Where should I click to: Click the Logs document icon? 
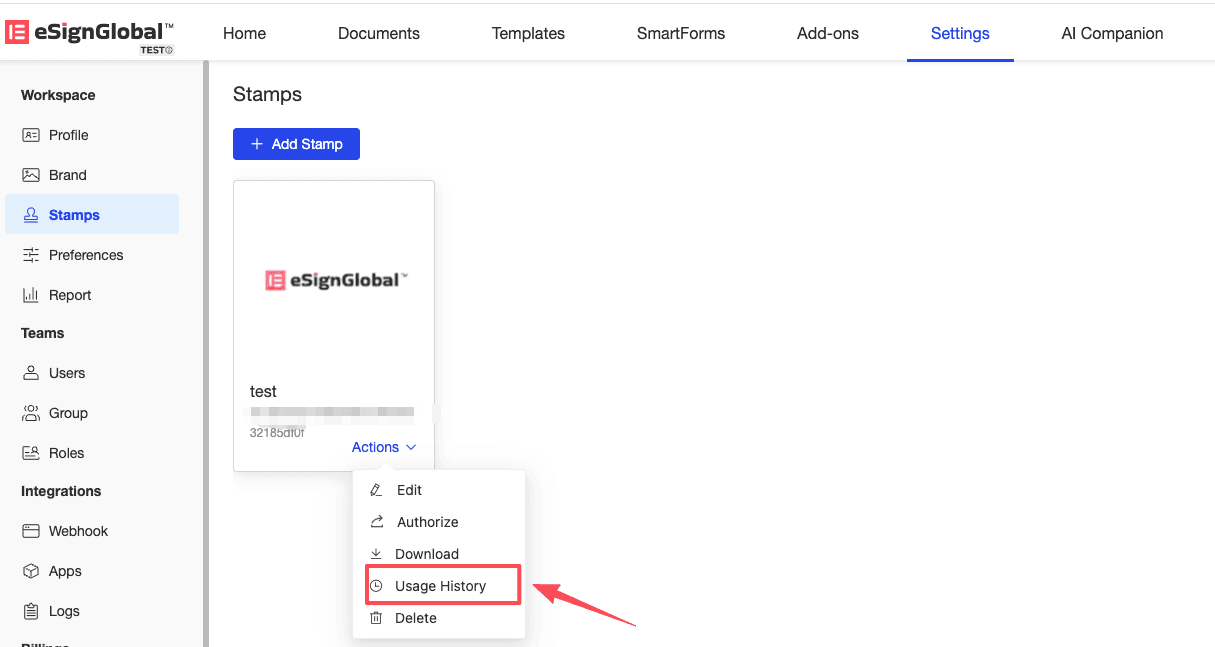(31, 611)
